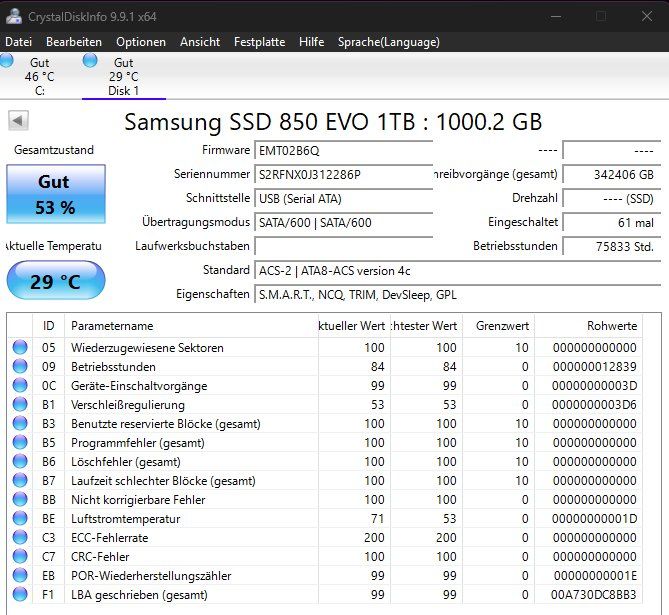Close the CrystalDiskInfo window
The image size is (669, 615).
647,16
